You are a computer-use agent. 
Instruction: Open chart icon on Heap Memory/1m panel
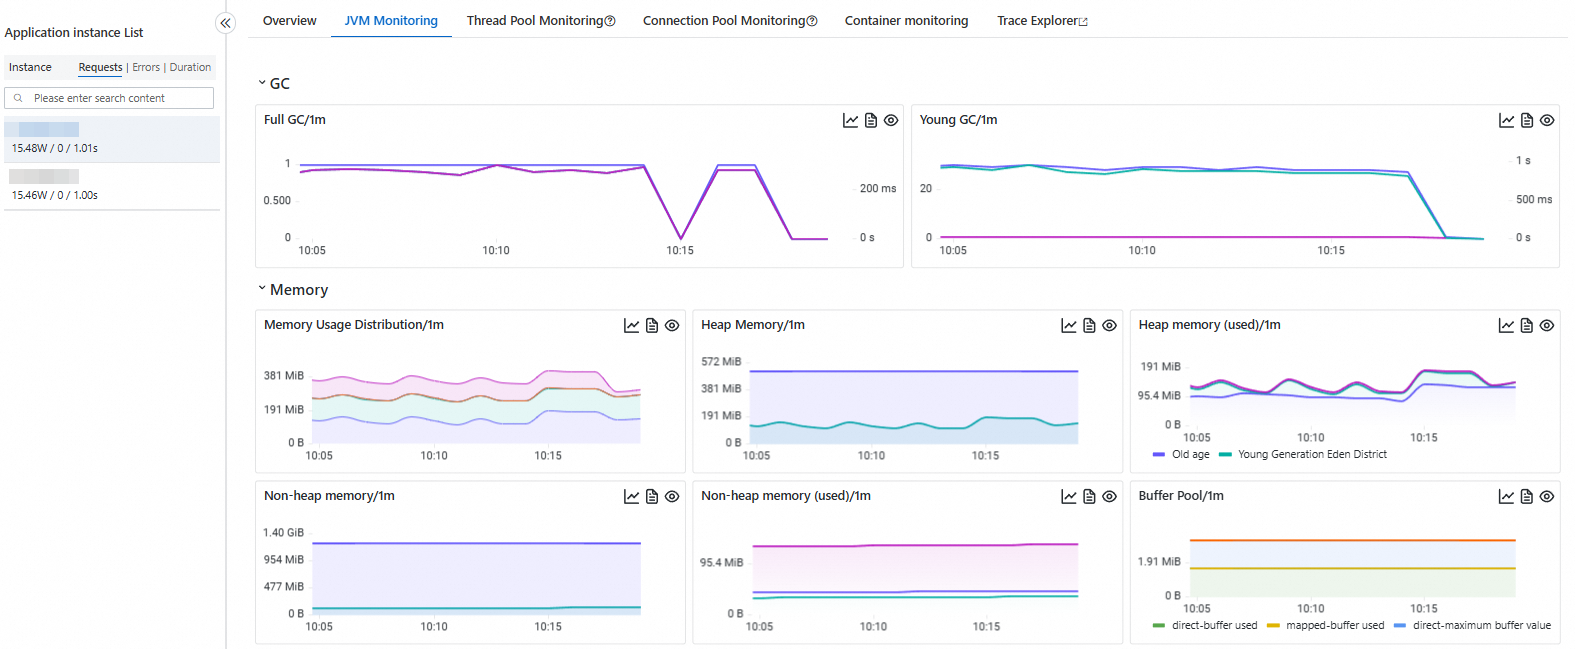(x=1069, y=326)
